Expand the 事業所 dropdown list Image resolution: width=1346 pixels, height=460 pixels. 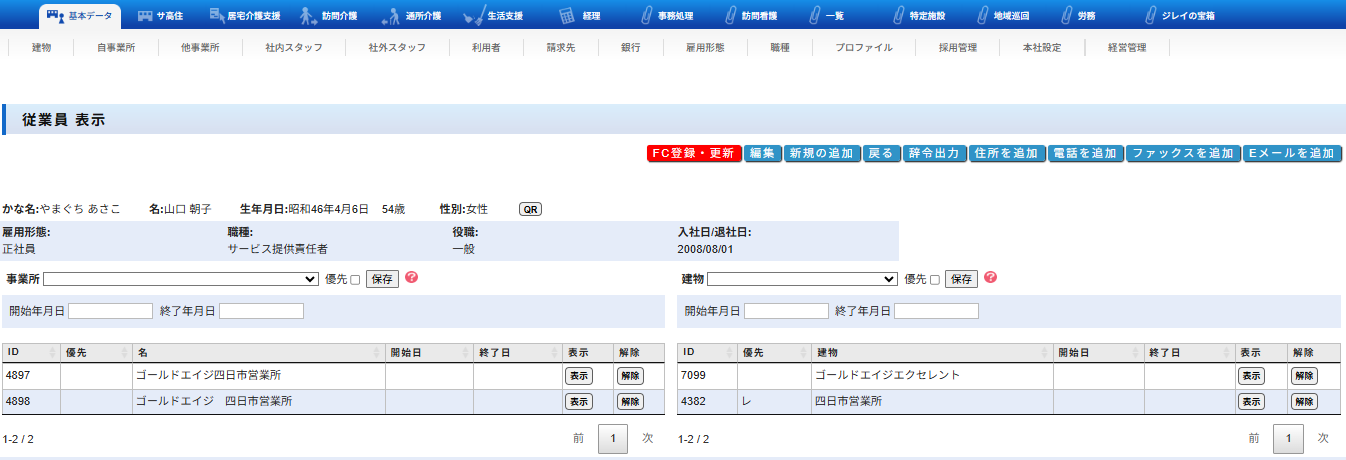click(x=180, y=279)
